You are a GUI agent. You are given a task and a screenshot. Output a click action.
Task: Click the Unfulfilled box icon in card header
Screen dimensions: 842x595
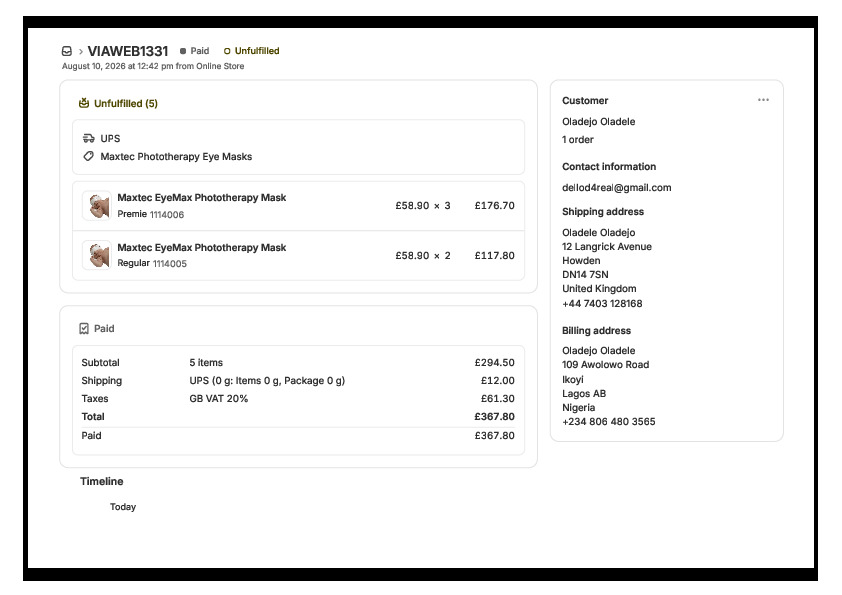tap(84, 103)
